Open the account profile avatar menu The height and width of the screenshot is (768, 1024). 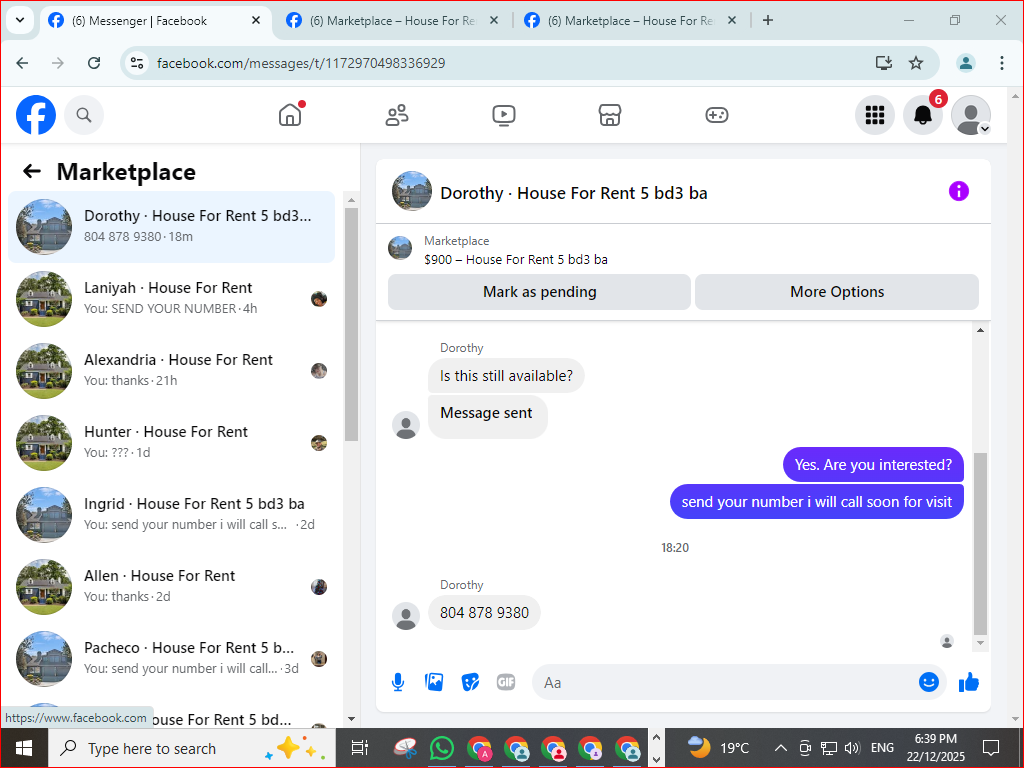coord(970,115)
